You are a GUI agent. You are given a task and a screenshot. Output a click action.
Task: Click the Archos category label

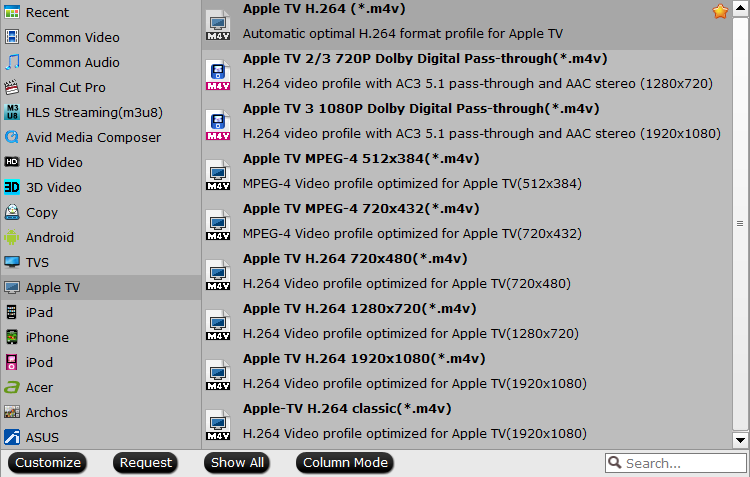pyautogui.click(x=47, y=412)
